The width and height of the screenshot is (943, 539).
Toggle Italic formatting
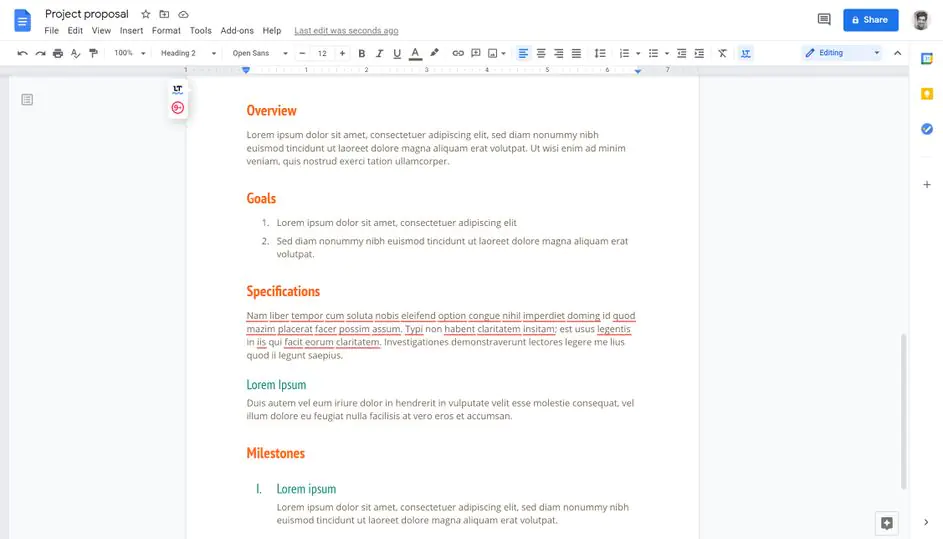(x=379, y=54)
